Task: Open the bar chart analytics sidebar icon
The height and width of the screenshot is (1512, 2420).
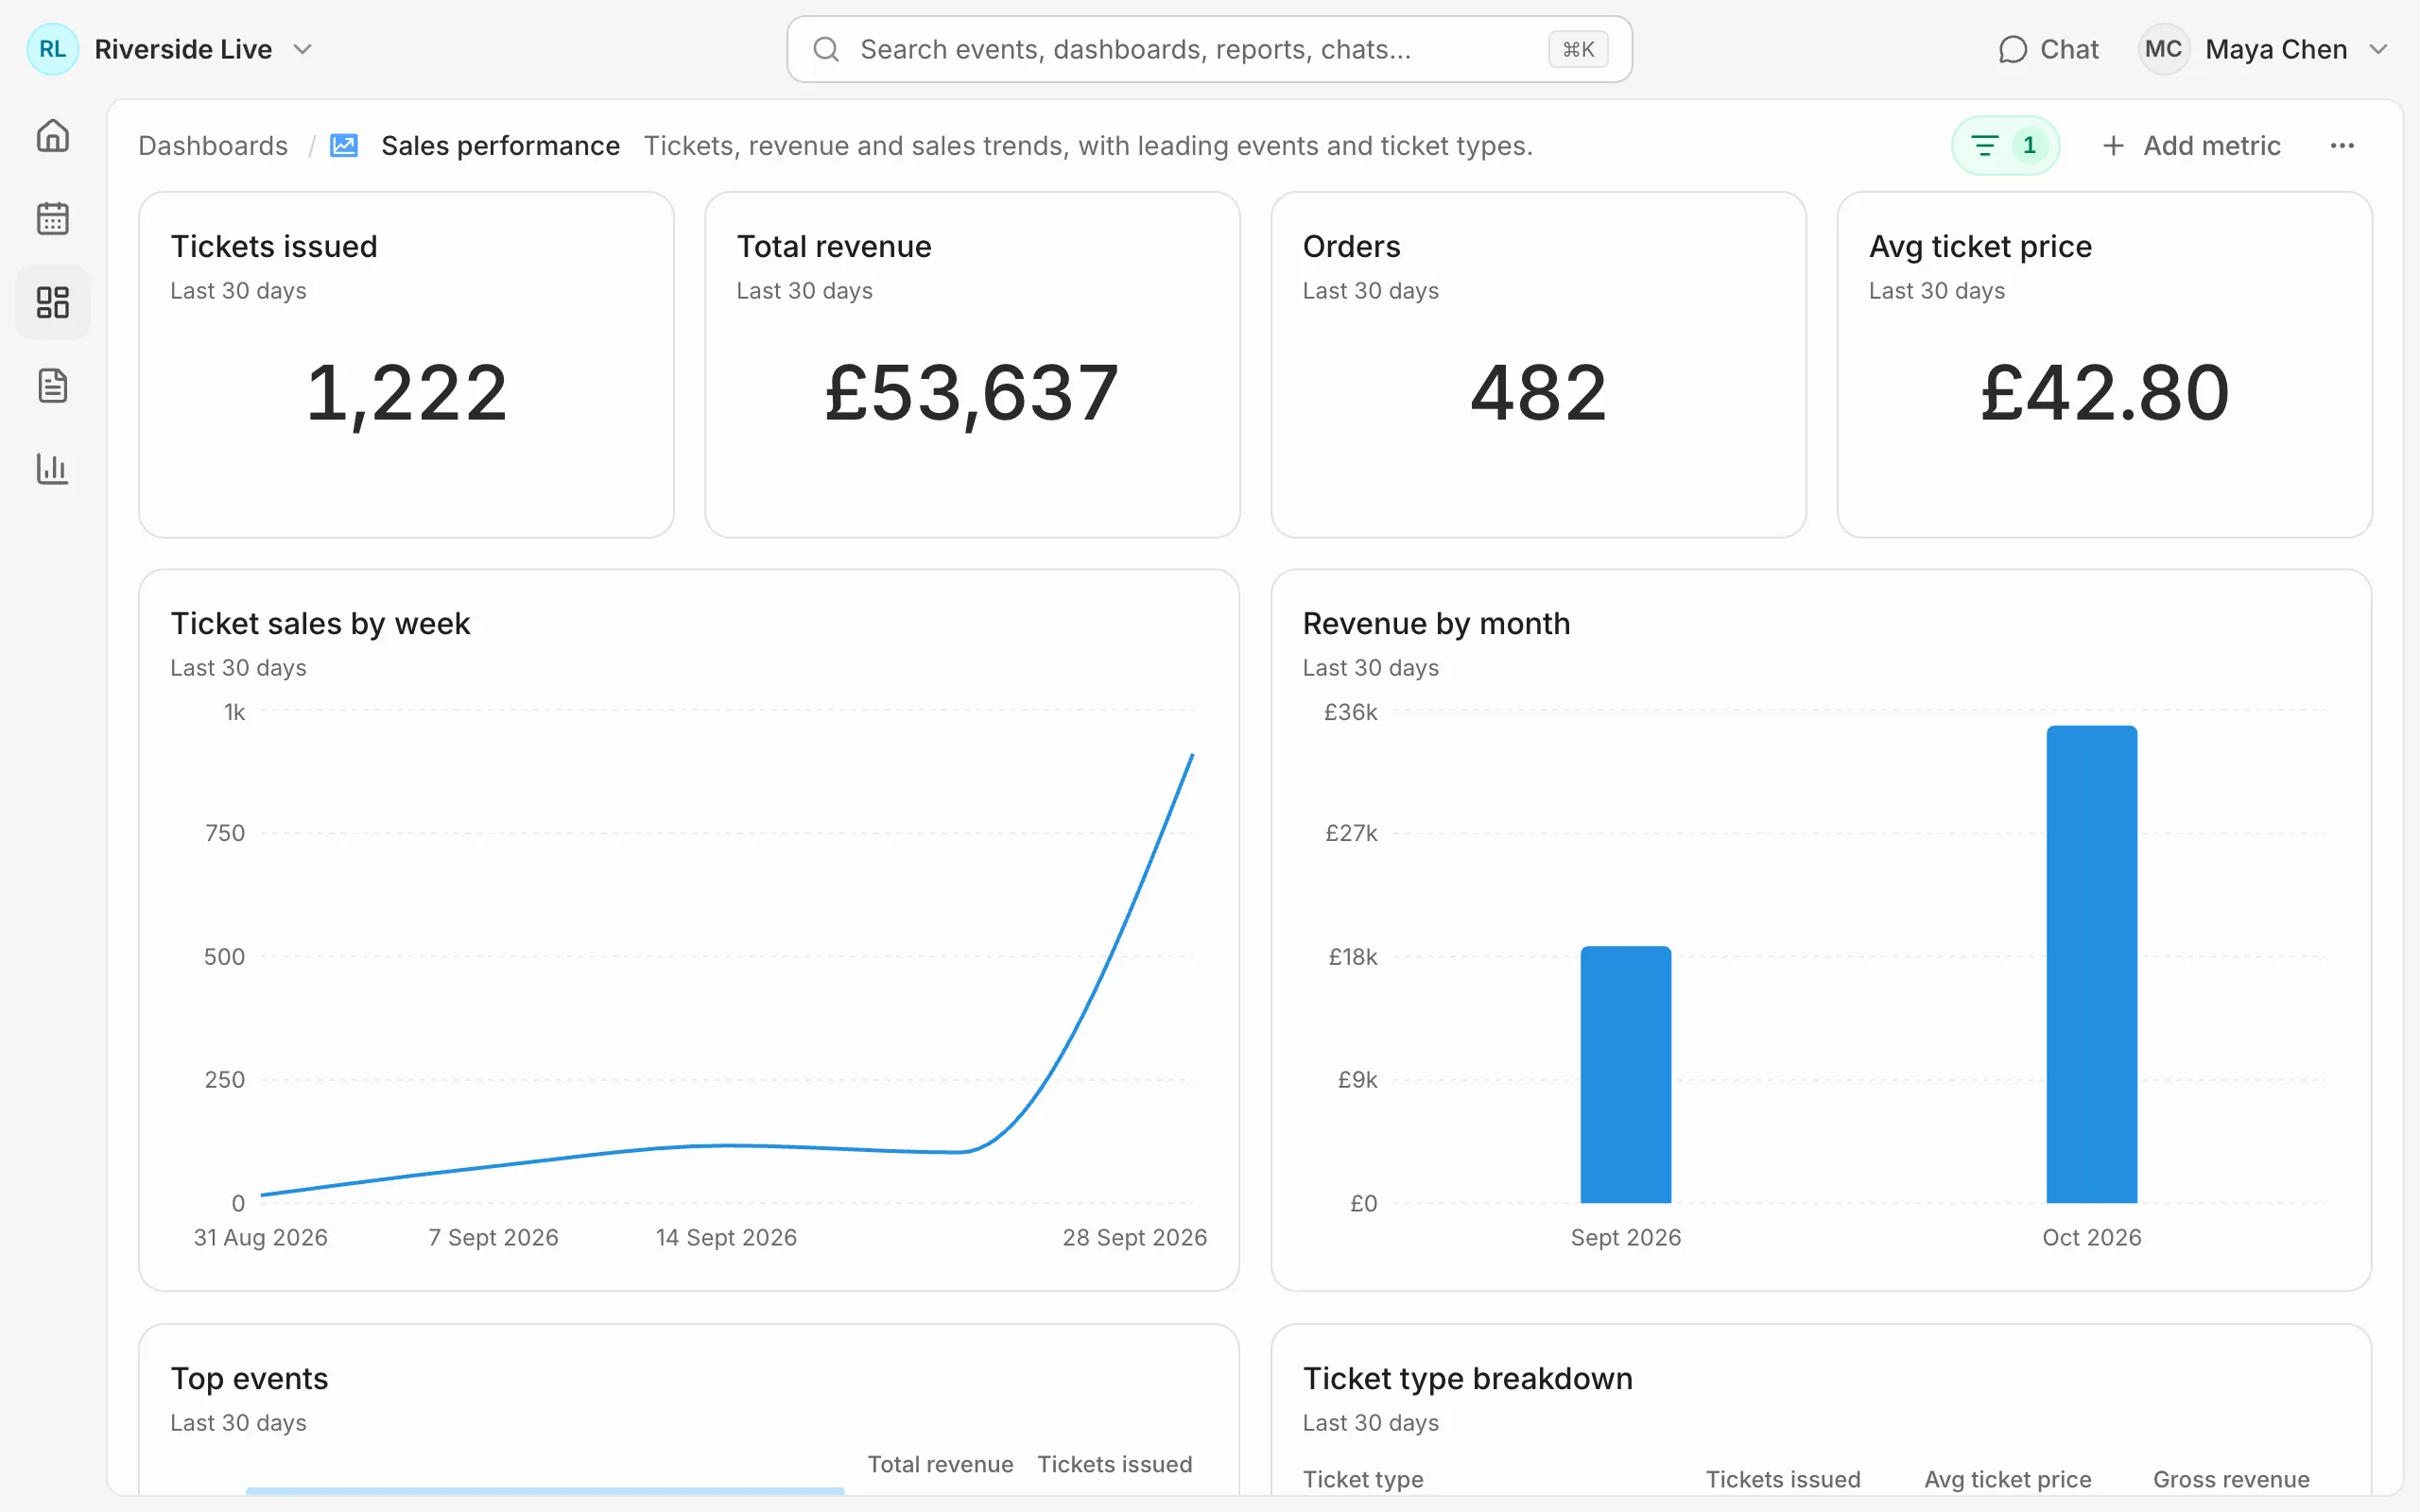Action: (52, 468)
